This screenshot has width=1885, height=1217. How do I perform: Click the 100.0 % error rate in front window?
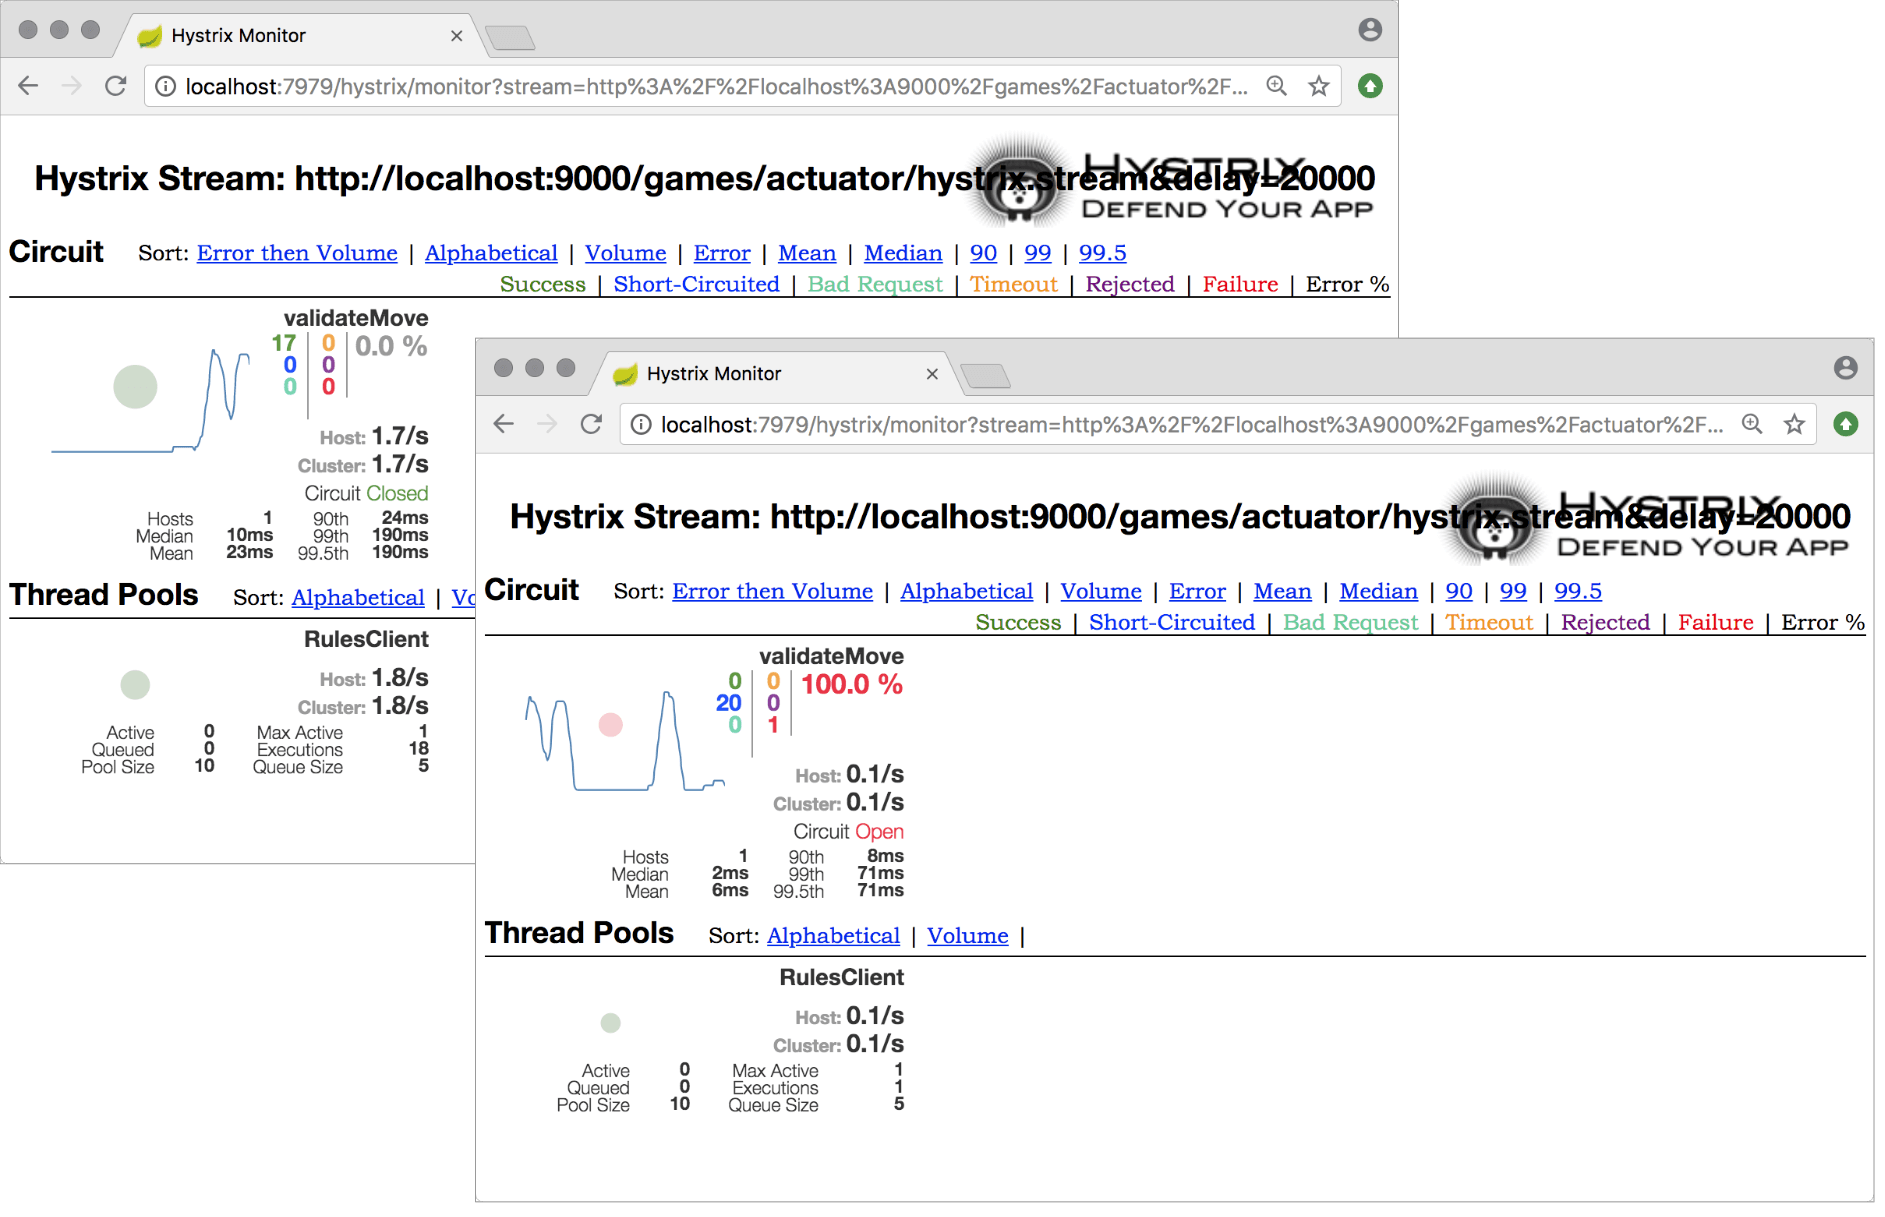pyautogui.click(x=852, y=684)
